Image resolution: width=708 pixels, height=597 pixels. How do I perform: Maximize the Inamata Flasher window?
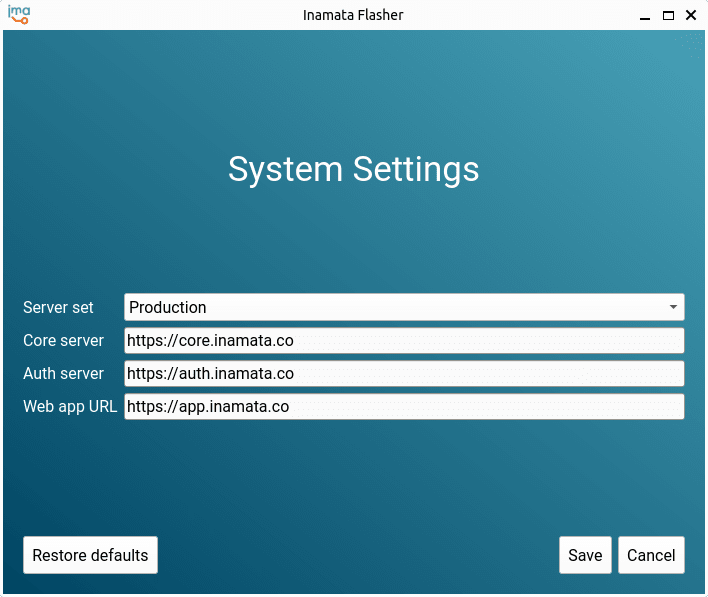668,16
